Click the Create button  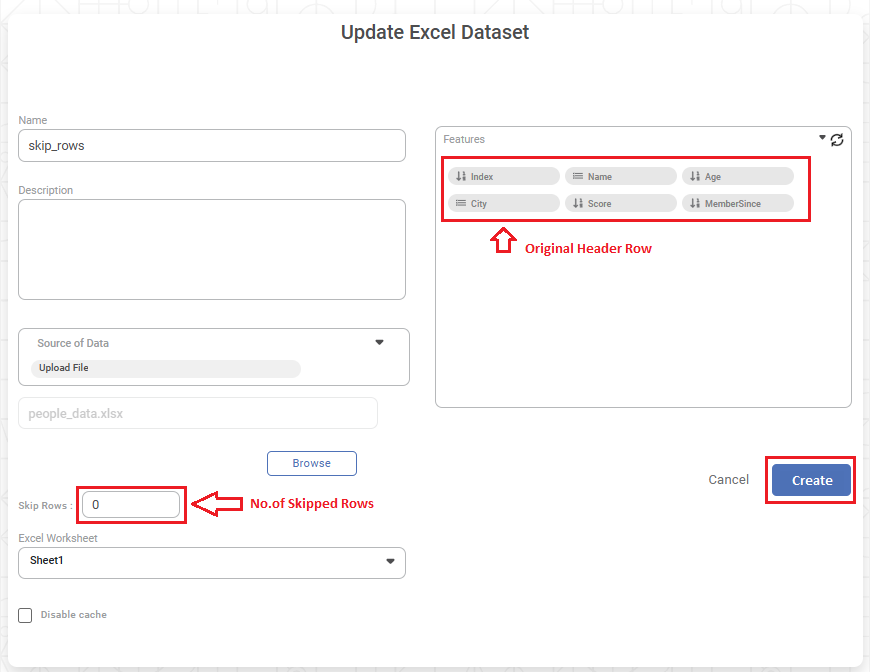tap(811, 480)
